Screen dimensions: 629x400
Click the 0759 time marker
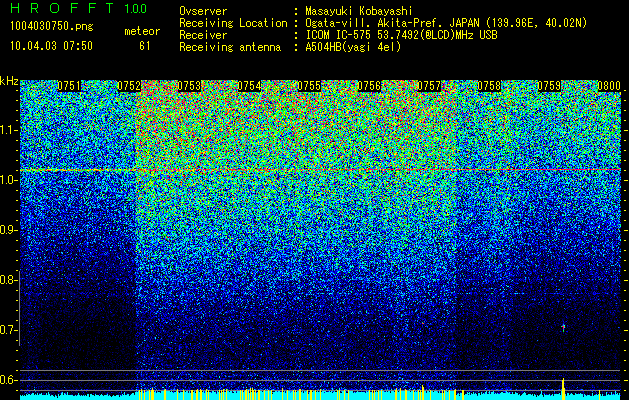pos(549,86)
